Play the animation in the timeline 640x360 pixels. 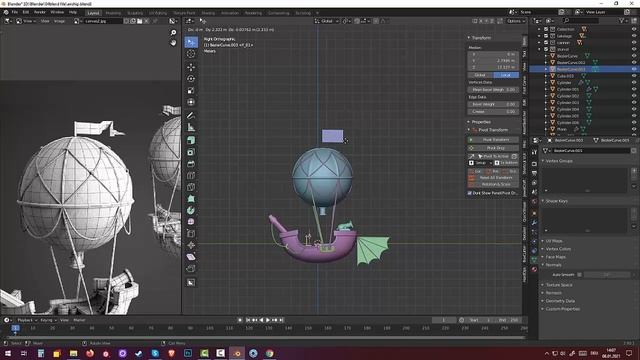click(268, 320)
